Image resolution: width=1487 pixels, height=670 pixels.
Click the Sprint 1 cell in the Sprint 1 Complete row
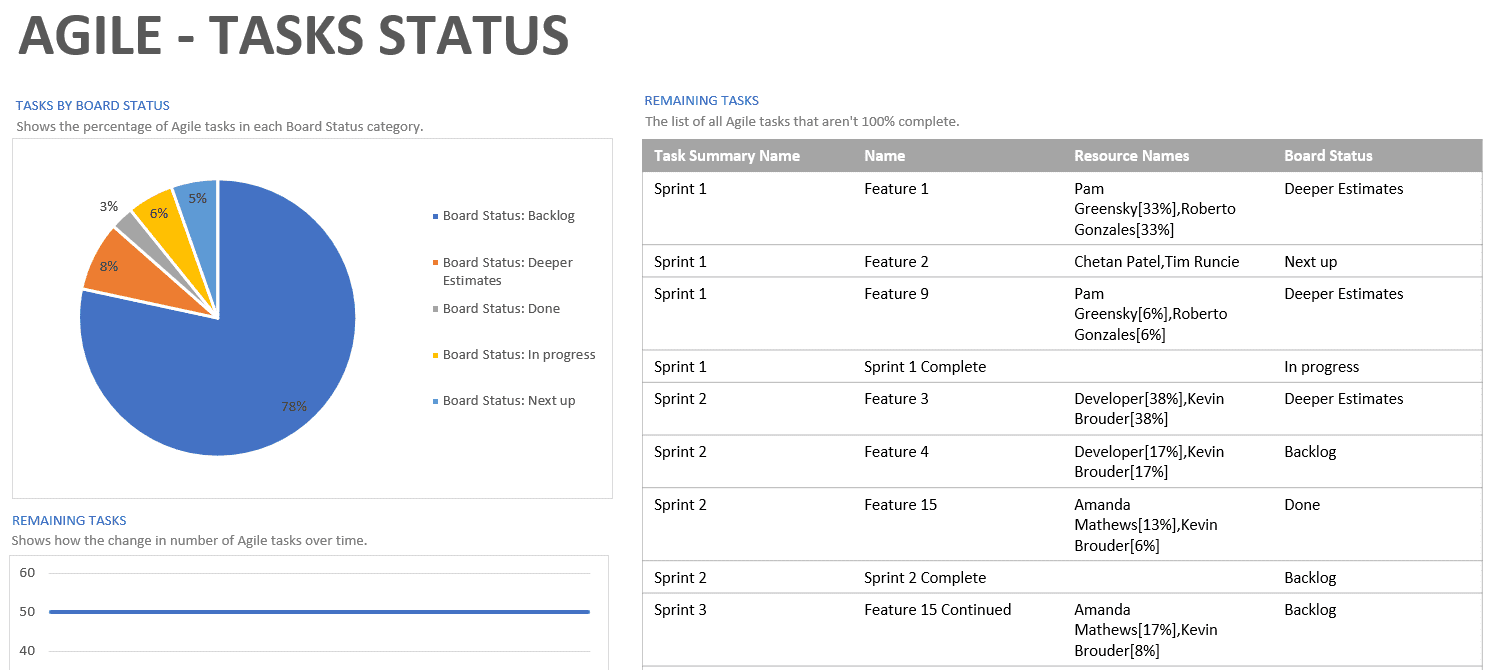click(680, 366)
